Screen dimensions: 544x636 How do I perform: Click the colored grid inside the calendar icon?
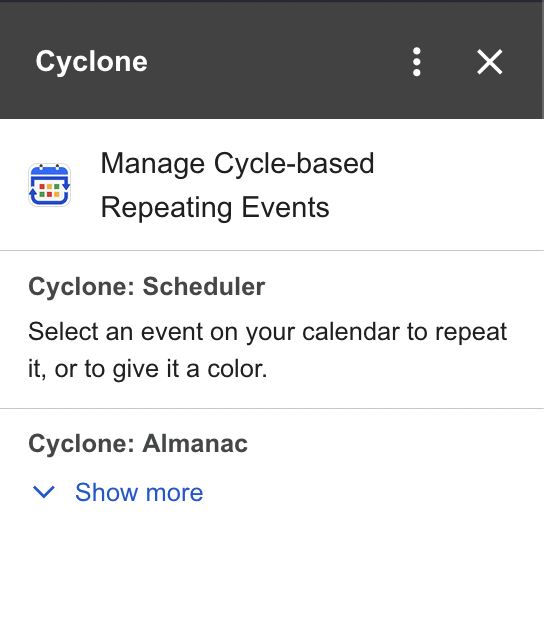click(49, 190)
